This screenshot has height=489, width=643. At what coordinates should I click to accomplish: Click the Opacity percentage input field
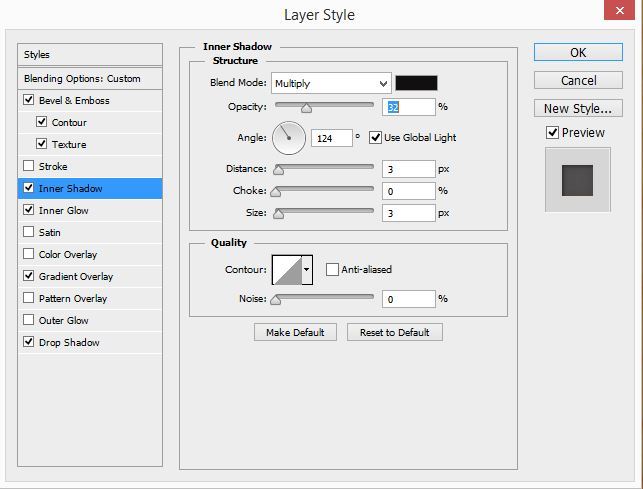point(408,107)
